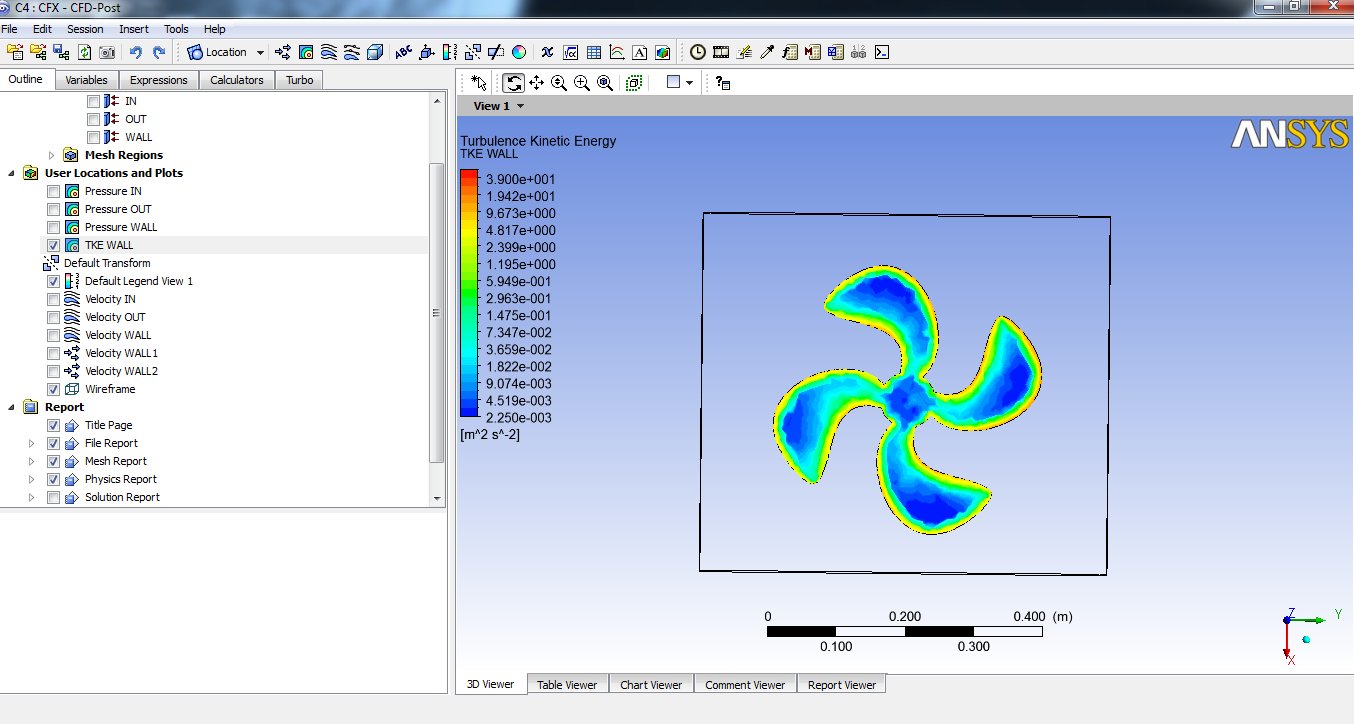Insert an Expression toolbar icon
The width and height of the screenshot is (1354, 724).
(571, 52)
